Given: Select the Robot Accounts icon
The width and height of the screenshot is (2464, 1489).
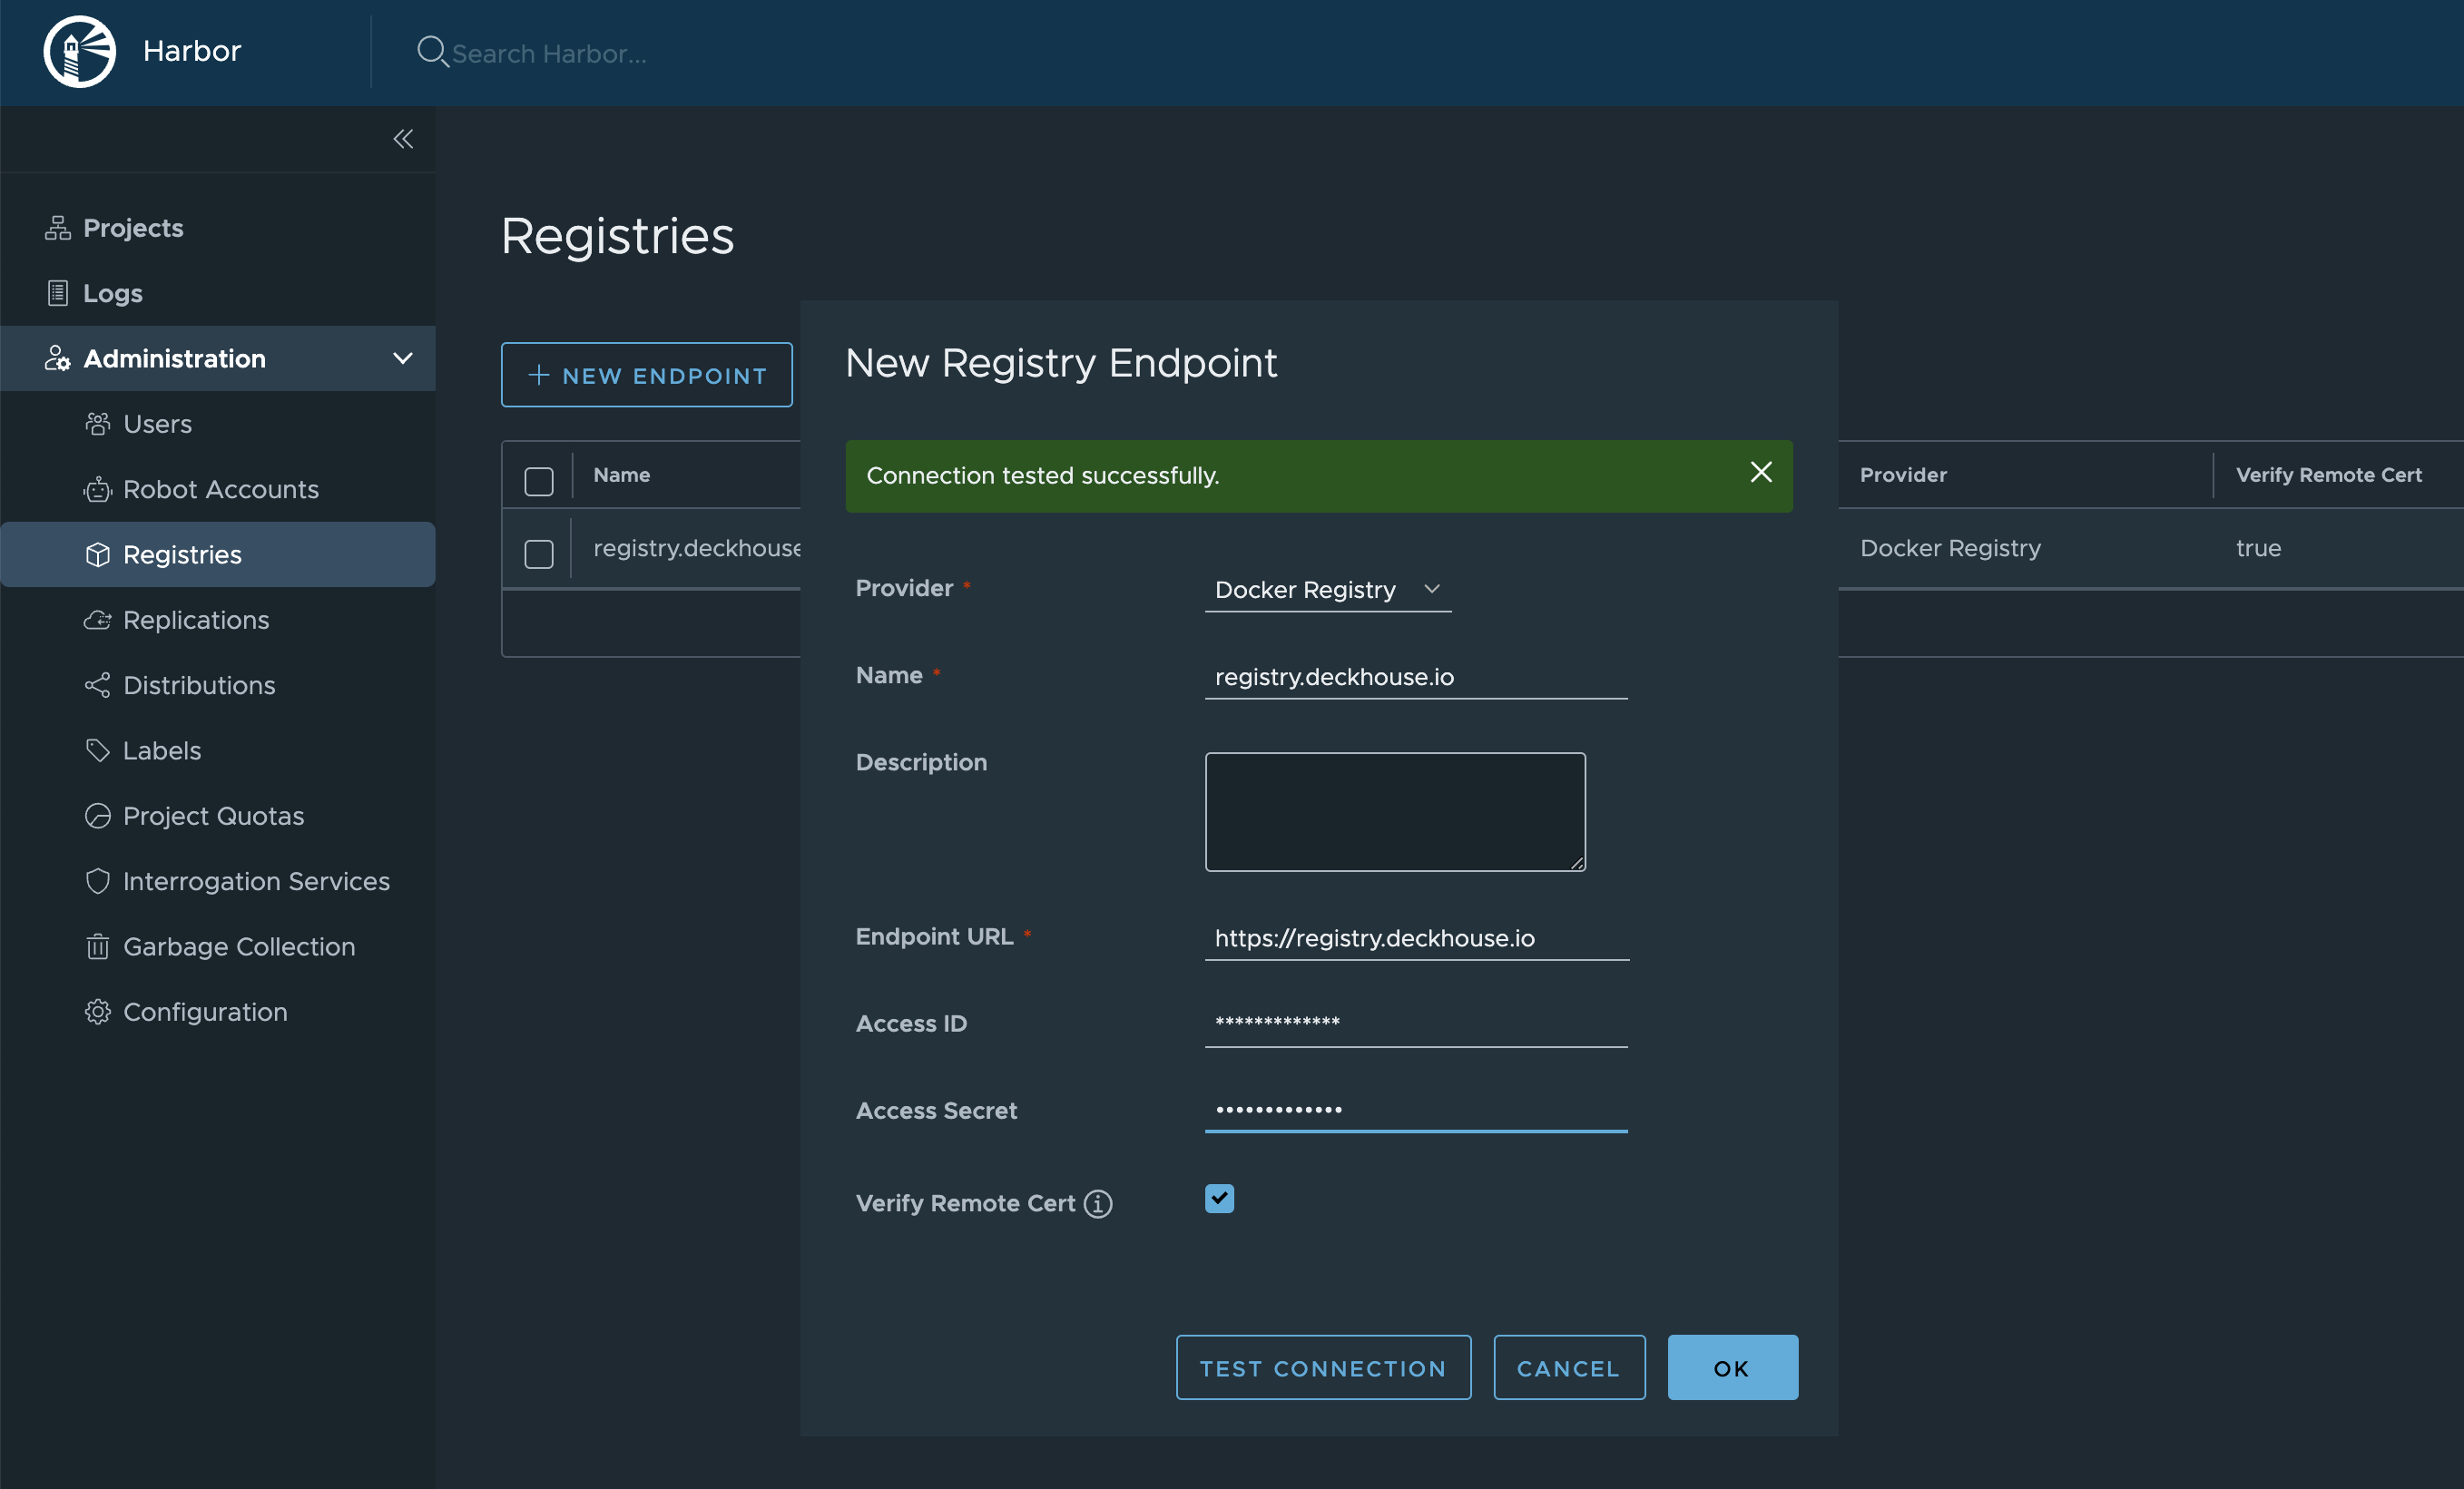Looking at the screenshot, I should [98, 489].
